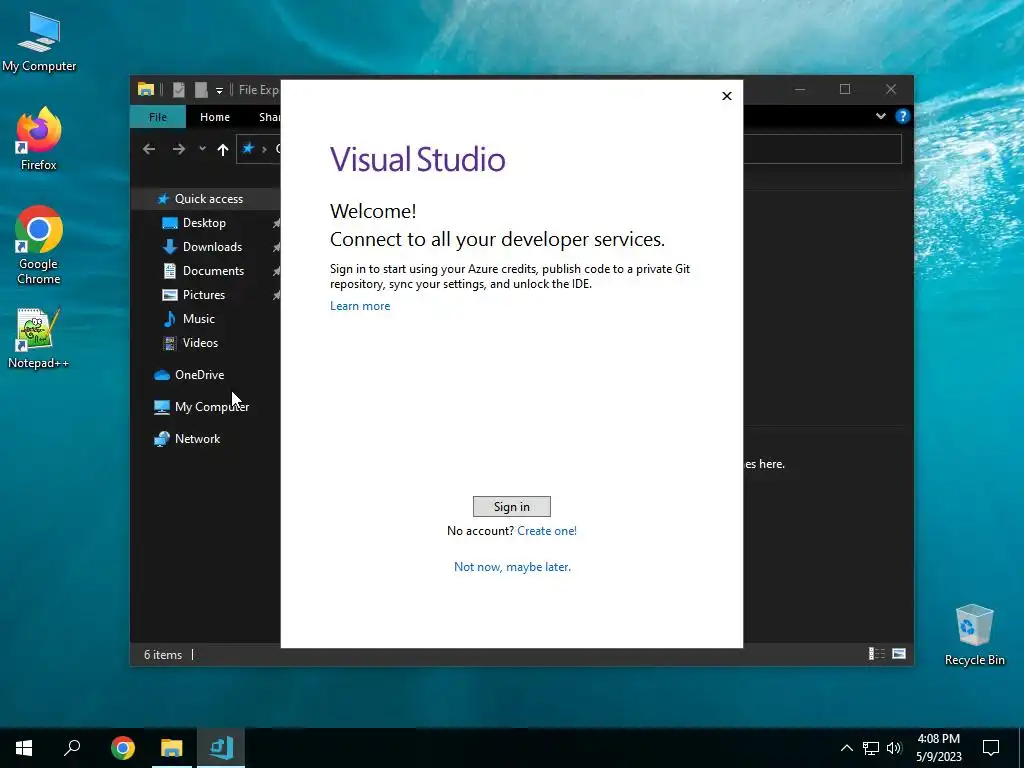Click the Sign in button
The width and height of the screenshot is (1024, 768).
click(x=511, y=507)
